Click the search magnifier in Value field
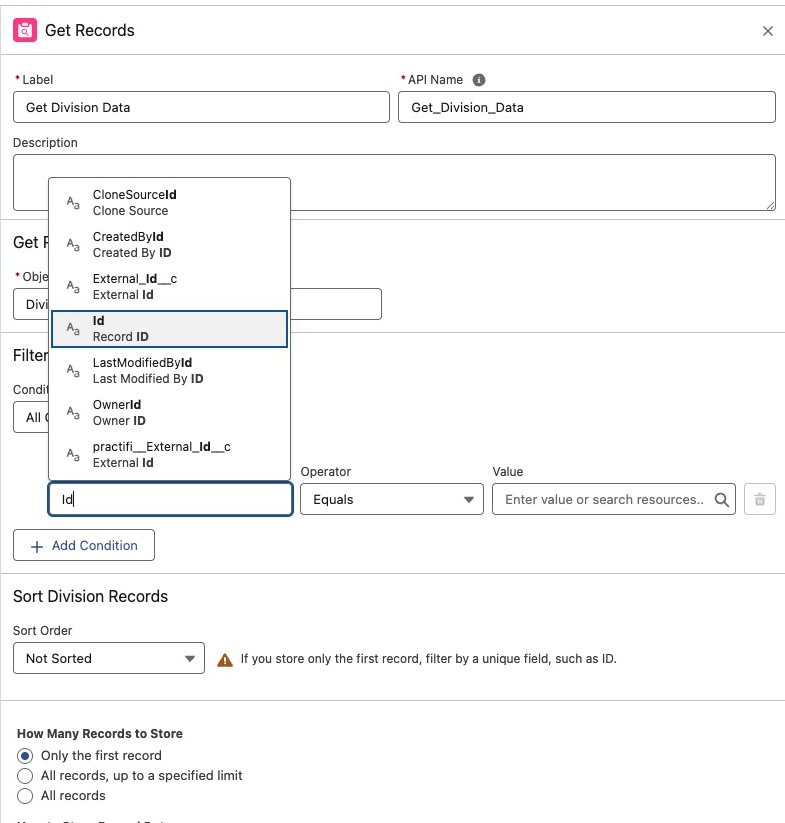 point(722,499)
